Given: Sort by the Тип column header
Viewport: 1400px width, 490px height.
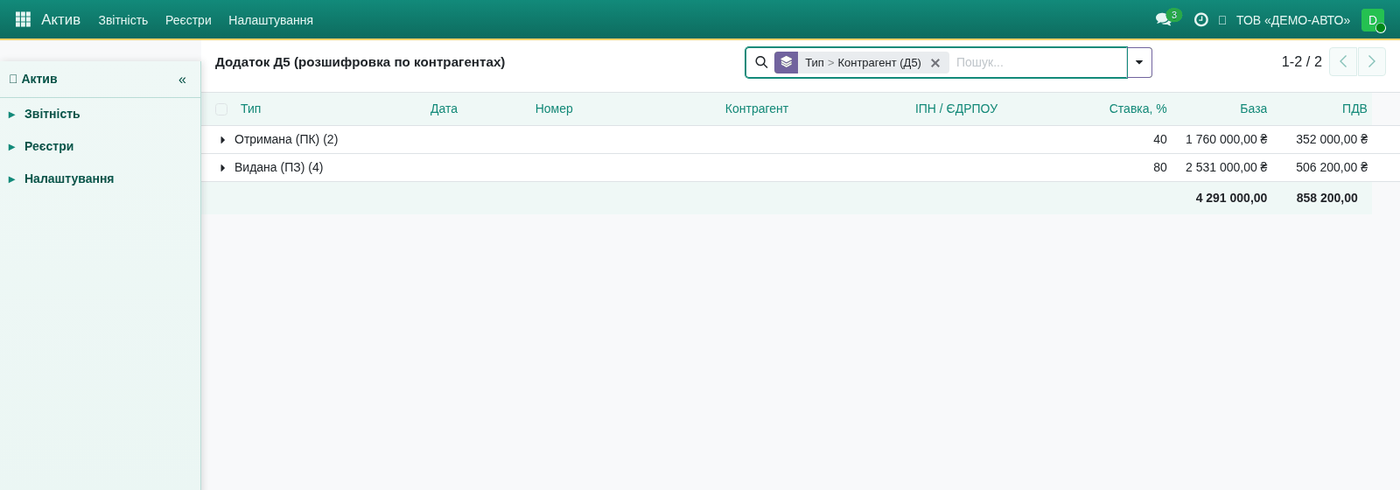Looking at the screenshot, I should point(250,109).
